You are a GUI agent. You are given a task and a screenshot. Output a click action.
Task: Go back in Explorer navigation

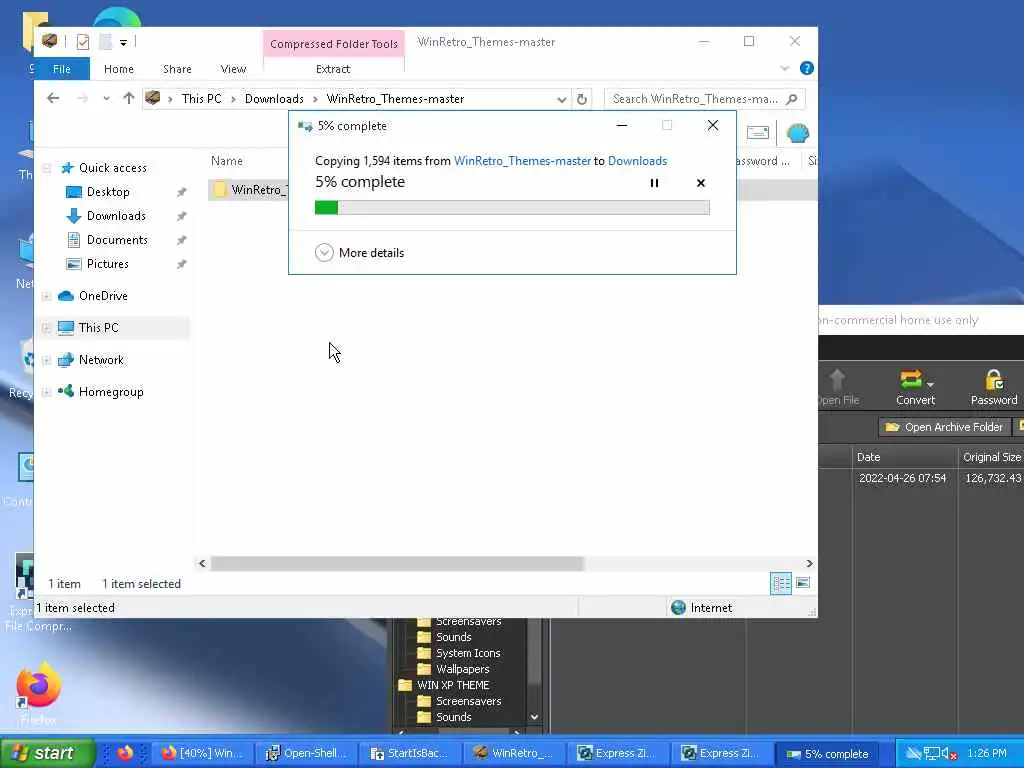tap(53, 99)
